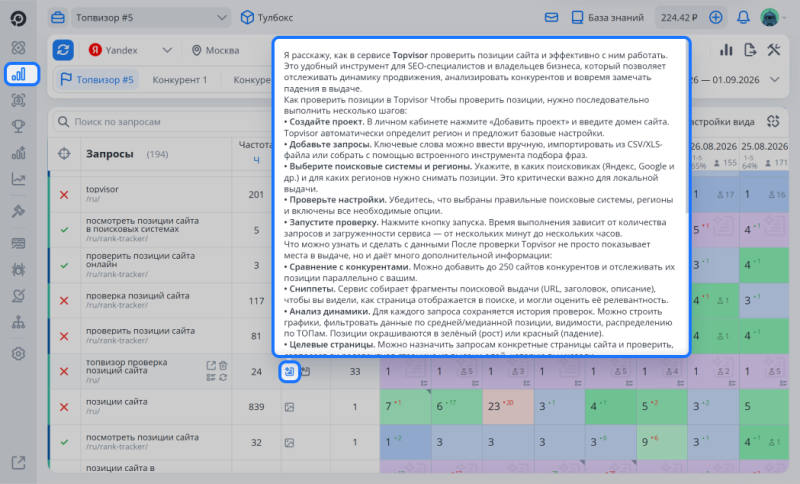Image resolution: width=800 pixels, height=484 pixels.
Task: Click the 224.42 ₽ balance amount
Action: [679, 18]
